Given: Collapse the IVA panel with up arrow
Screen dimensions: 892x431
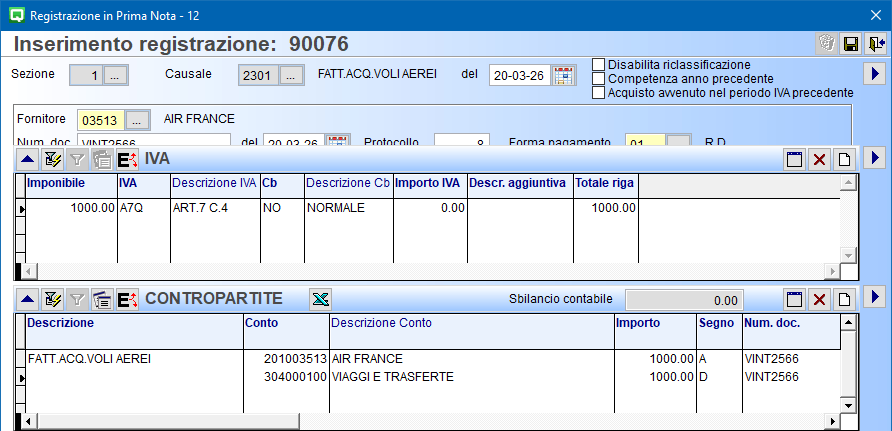Looking at the screenshot, I should (27, 159).
